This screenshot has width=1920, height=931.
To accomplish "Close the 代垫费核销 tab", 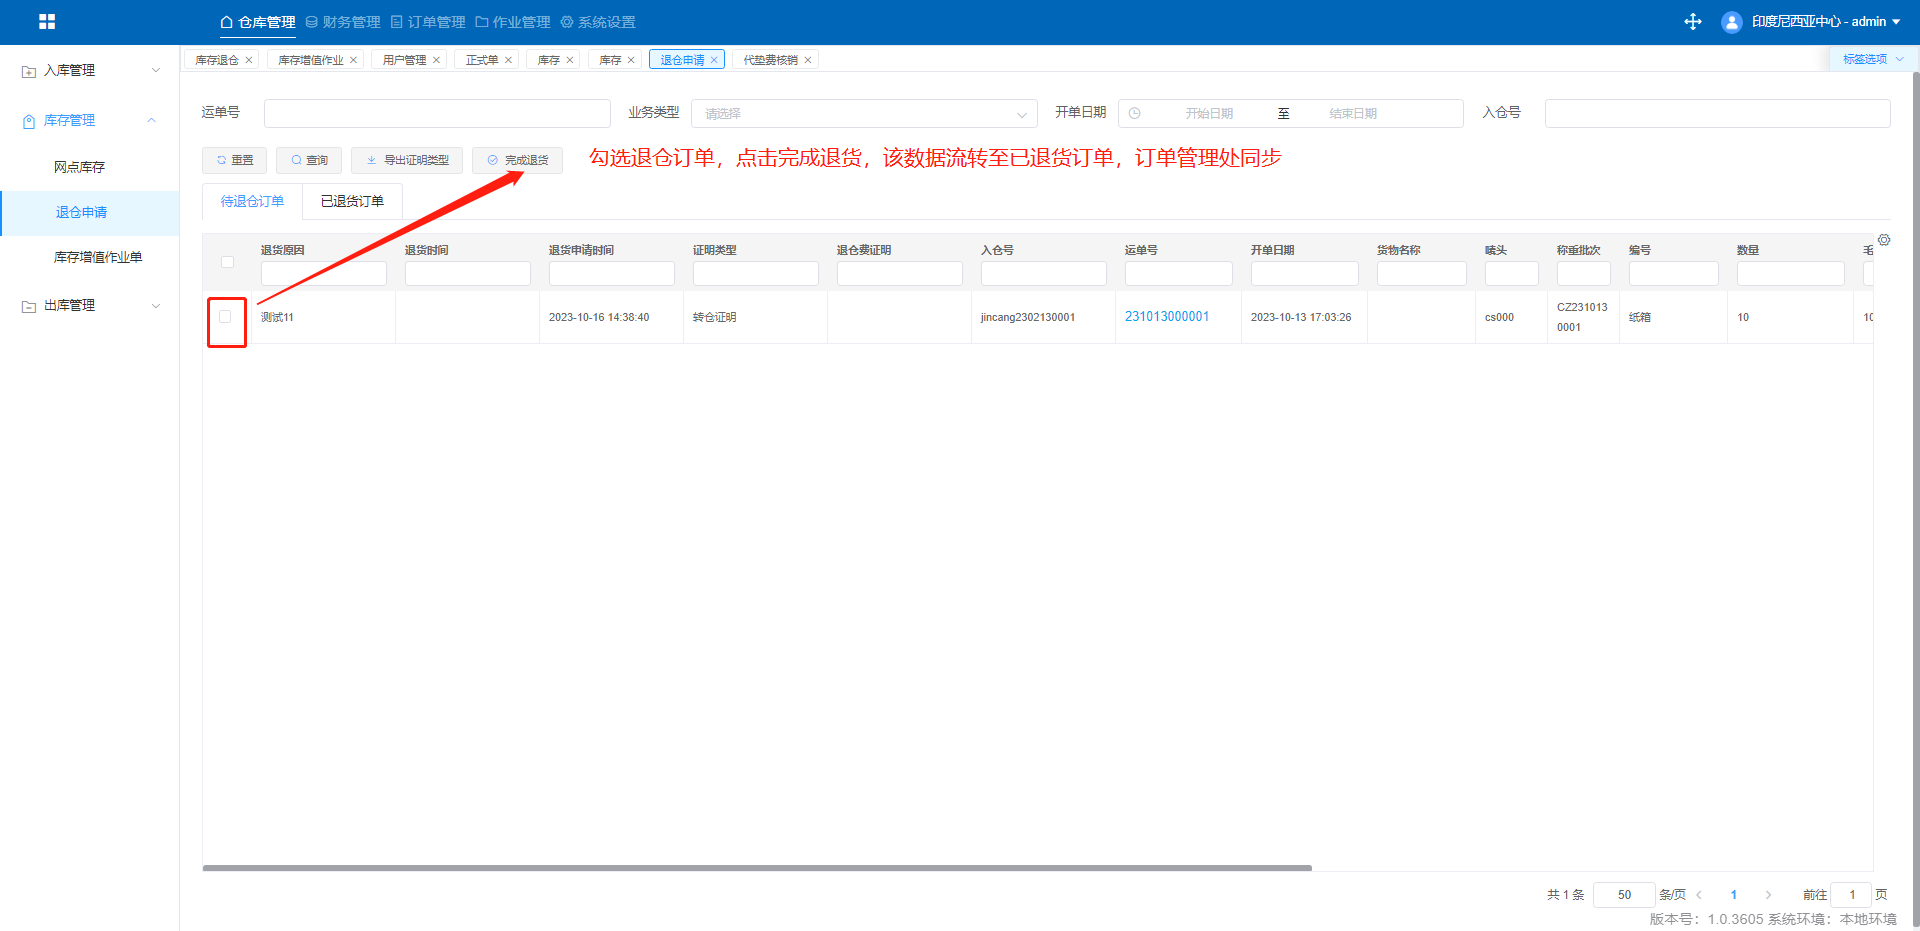I will 808,60.
